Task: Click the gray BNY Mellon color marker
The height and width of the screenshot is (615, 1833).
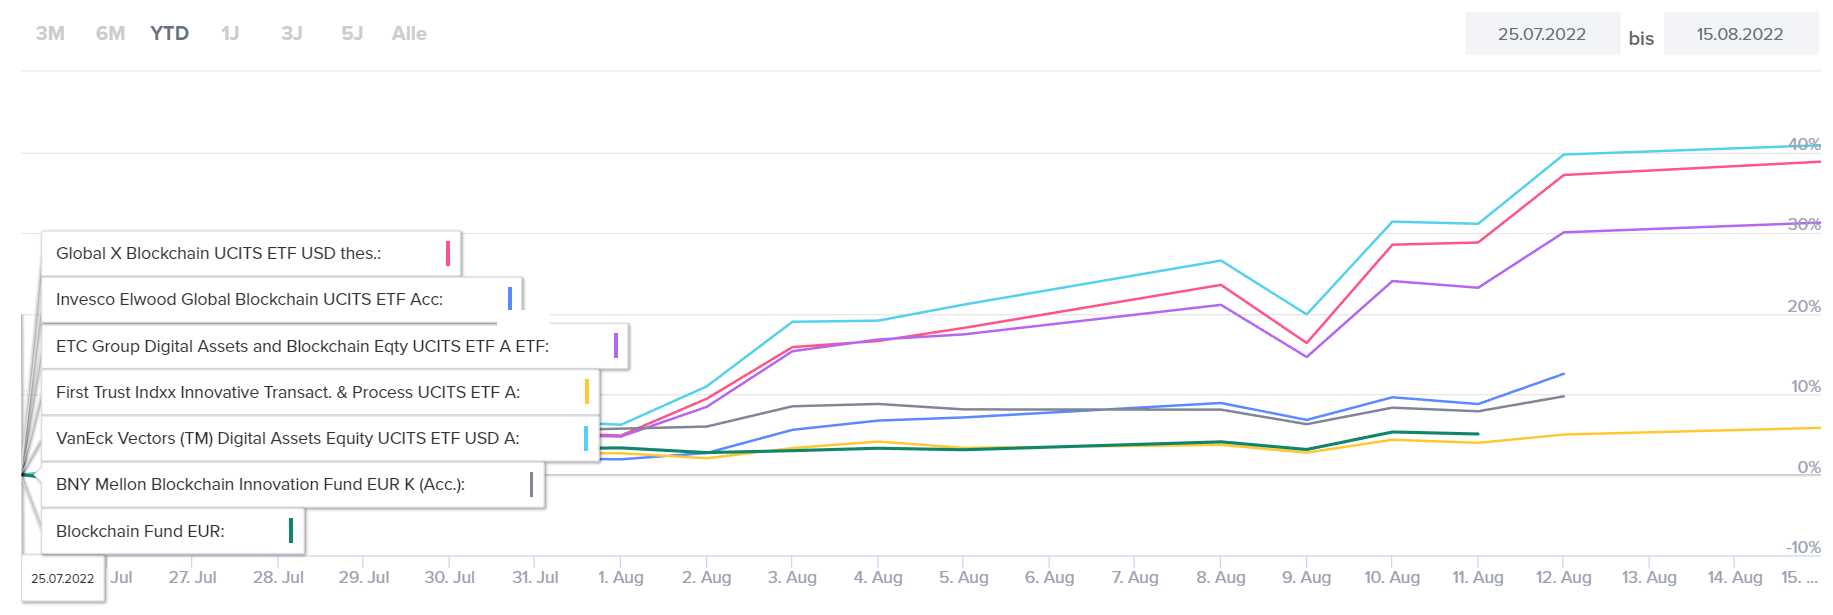Action: 531,484
